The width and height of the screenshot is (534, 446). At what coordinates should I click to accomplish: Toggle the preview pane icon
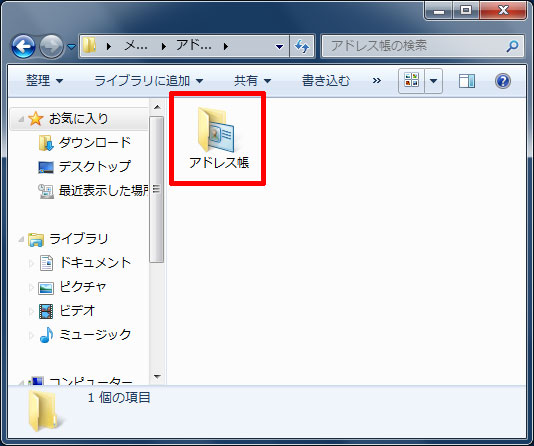[x=467, y=81]
